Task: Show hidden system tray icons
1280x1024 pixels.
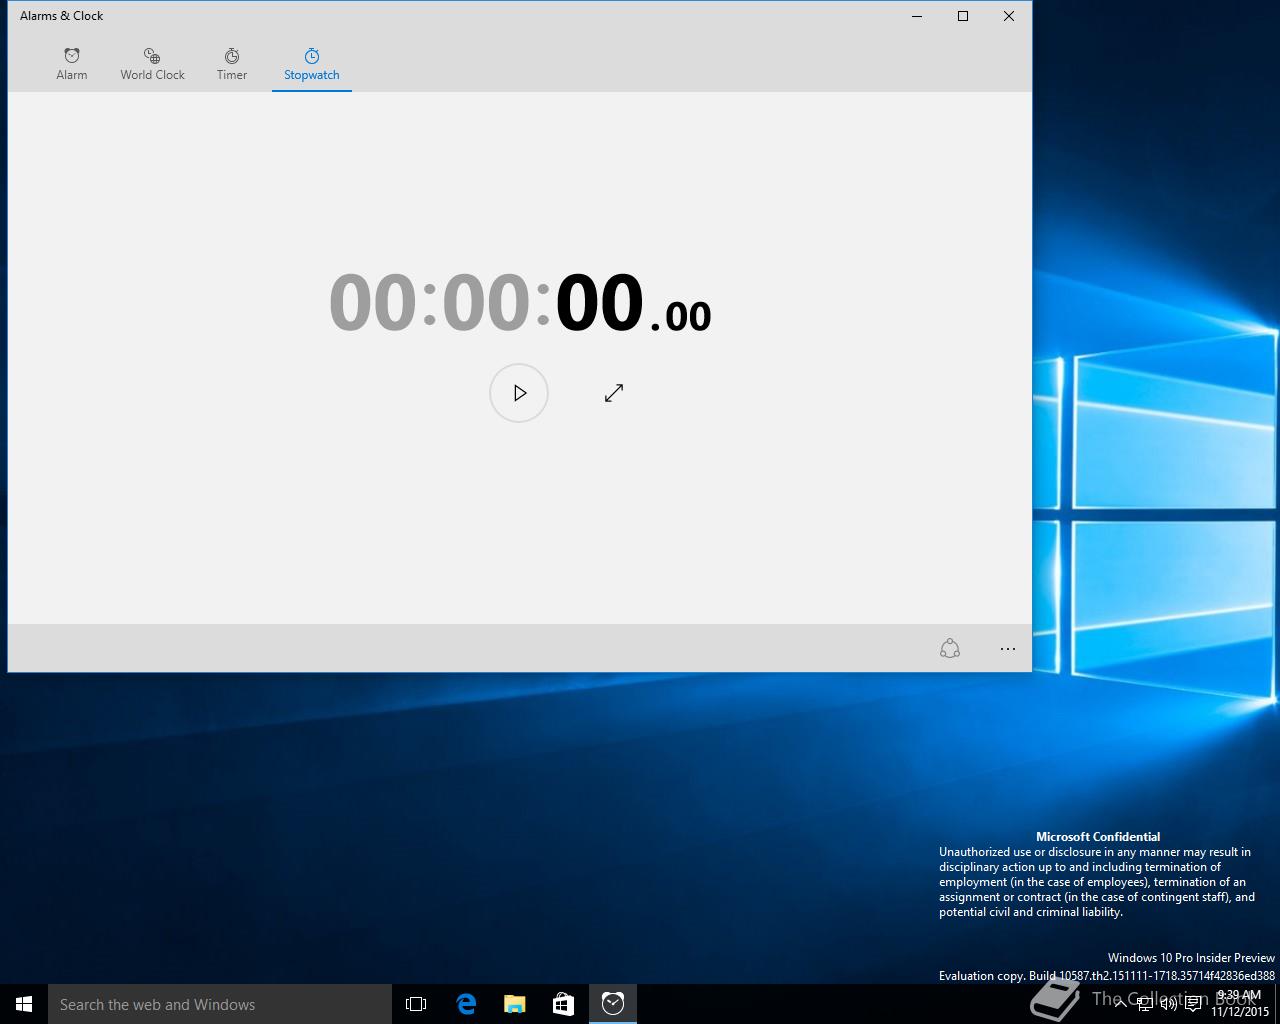Action: pos(1121,1004)
